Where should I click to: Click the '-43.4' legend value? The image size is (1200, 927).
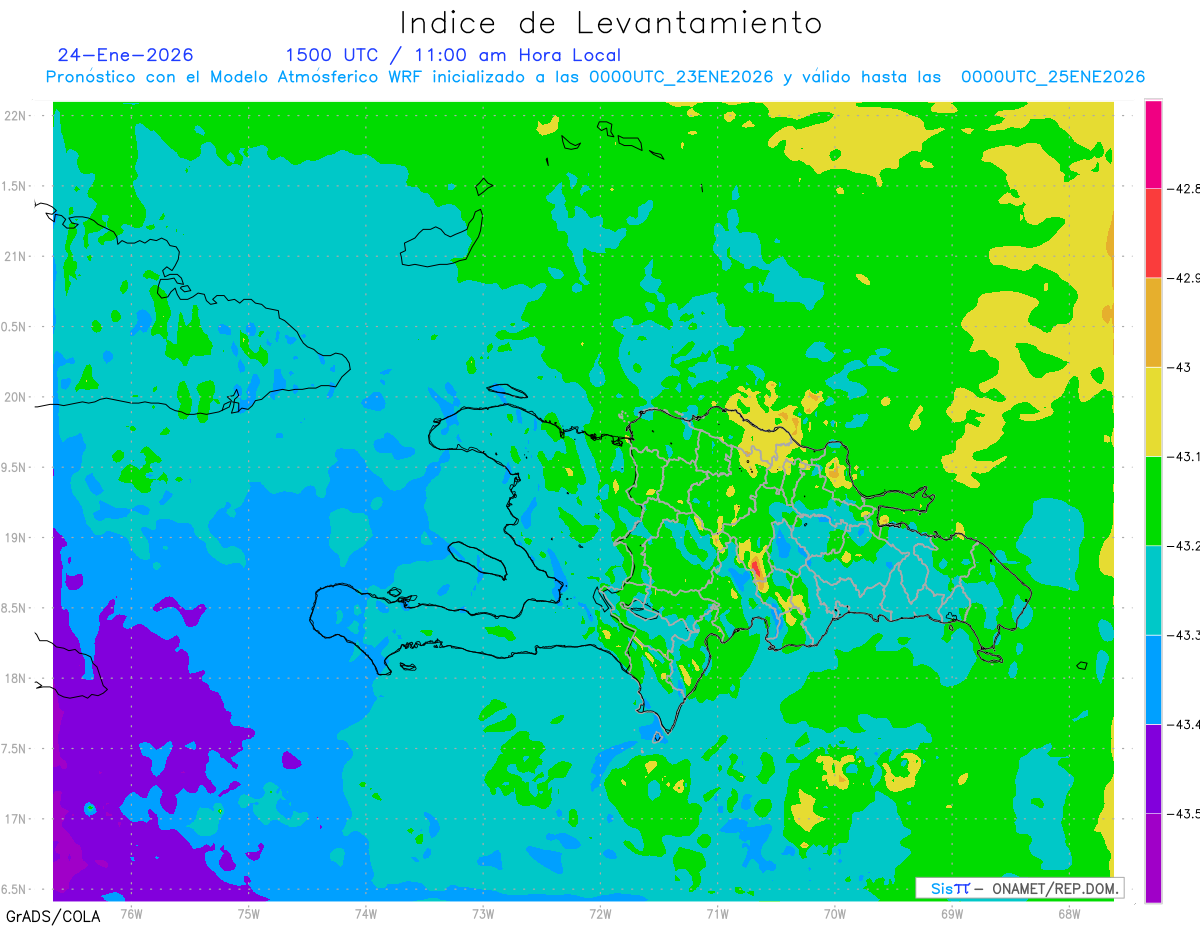tap(1184, 724)
